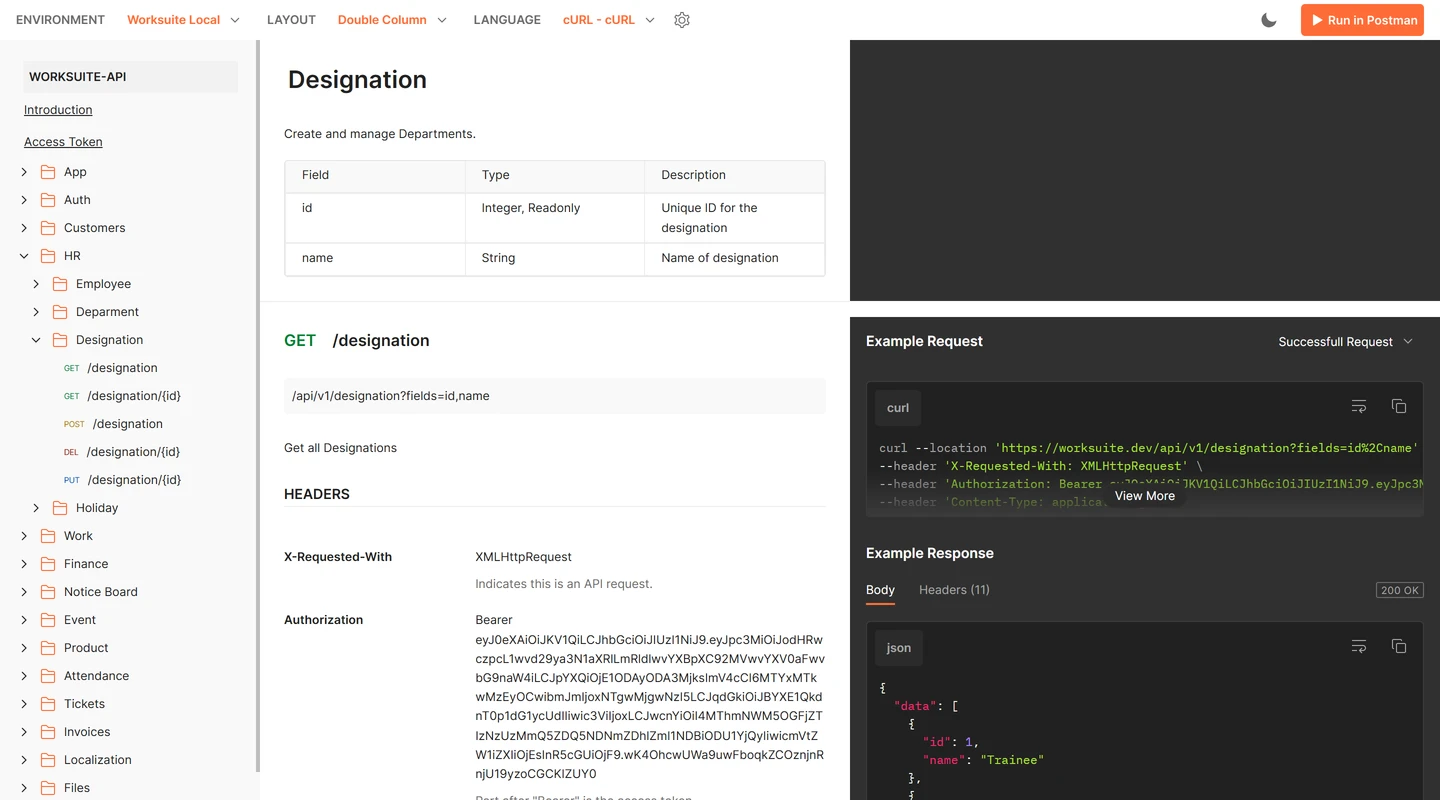1440x800 pixels.
Task: Click the Invoices folder icon
Action: [x=47, y=732]
